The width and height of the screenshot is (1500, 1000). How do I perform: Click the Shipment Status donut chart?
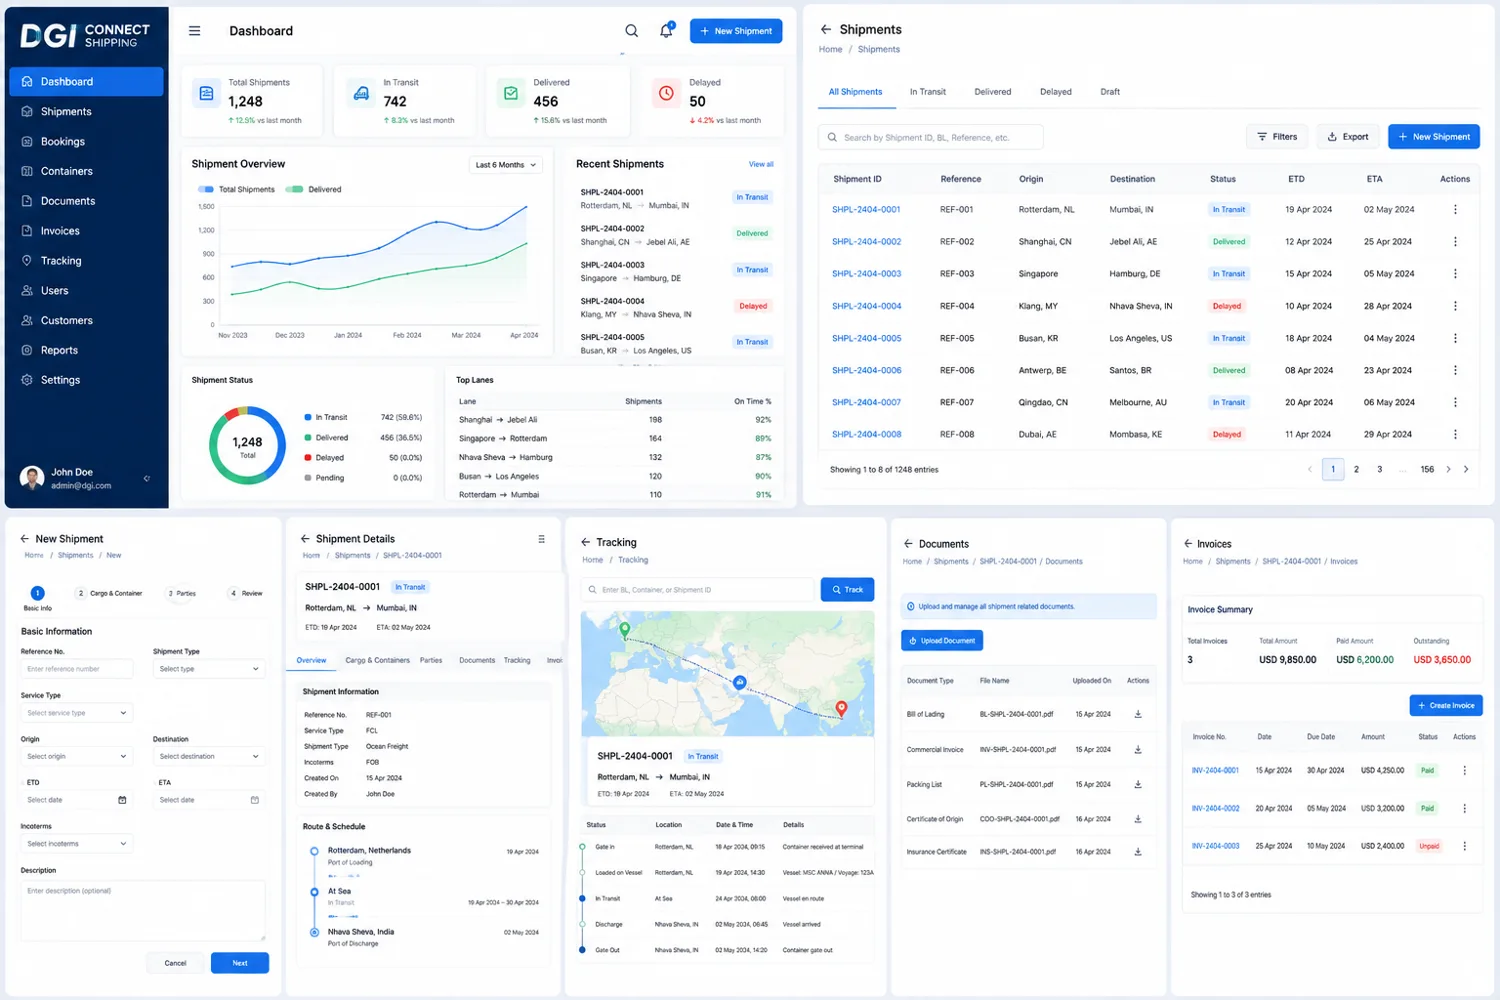point(247,445)
